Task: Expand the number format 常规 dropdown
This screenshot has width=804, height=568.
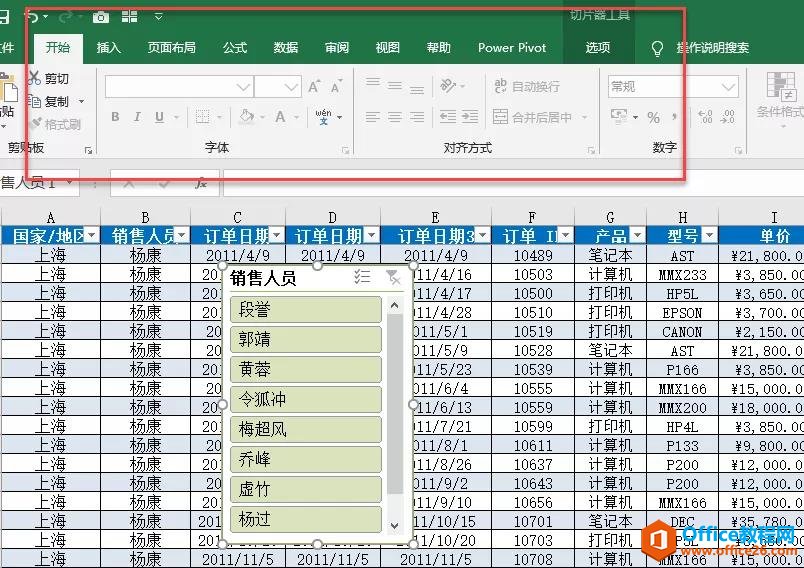Action: pos(729,87)
